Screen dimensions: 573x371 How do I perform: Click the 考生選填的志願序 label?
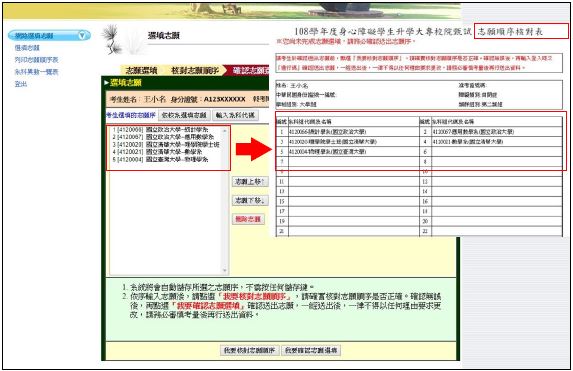131,115
